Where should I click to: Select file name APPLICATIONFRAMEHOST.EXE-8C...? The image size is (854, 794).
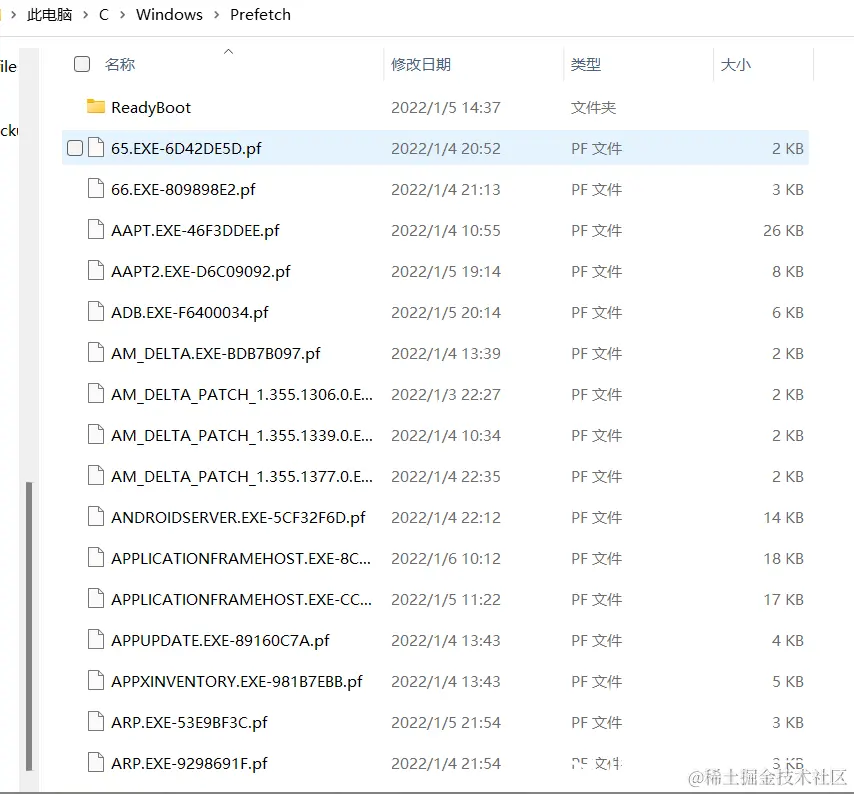pos(241,558)
